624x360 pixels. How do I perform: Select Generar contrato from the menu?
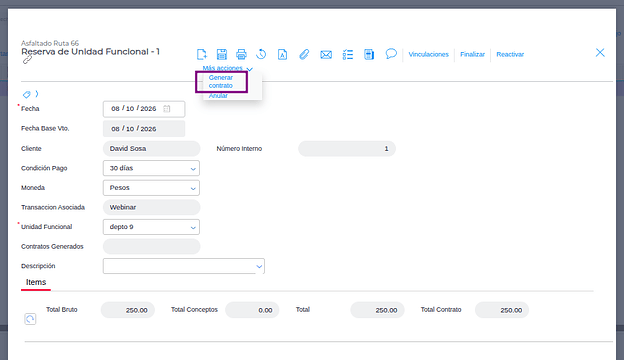tap(221, 82)
